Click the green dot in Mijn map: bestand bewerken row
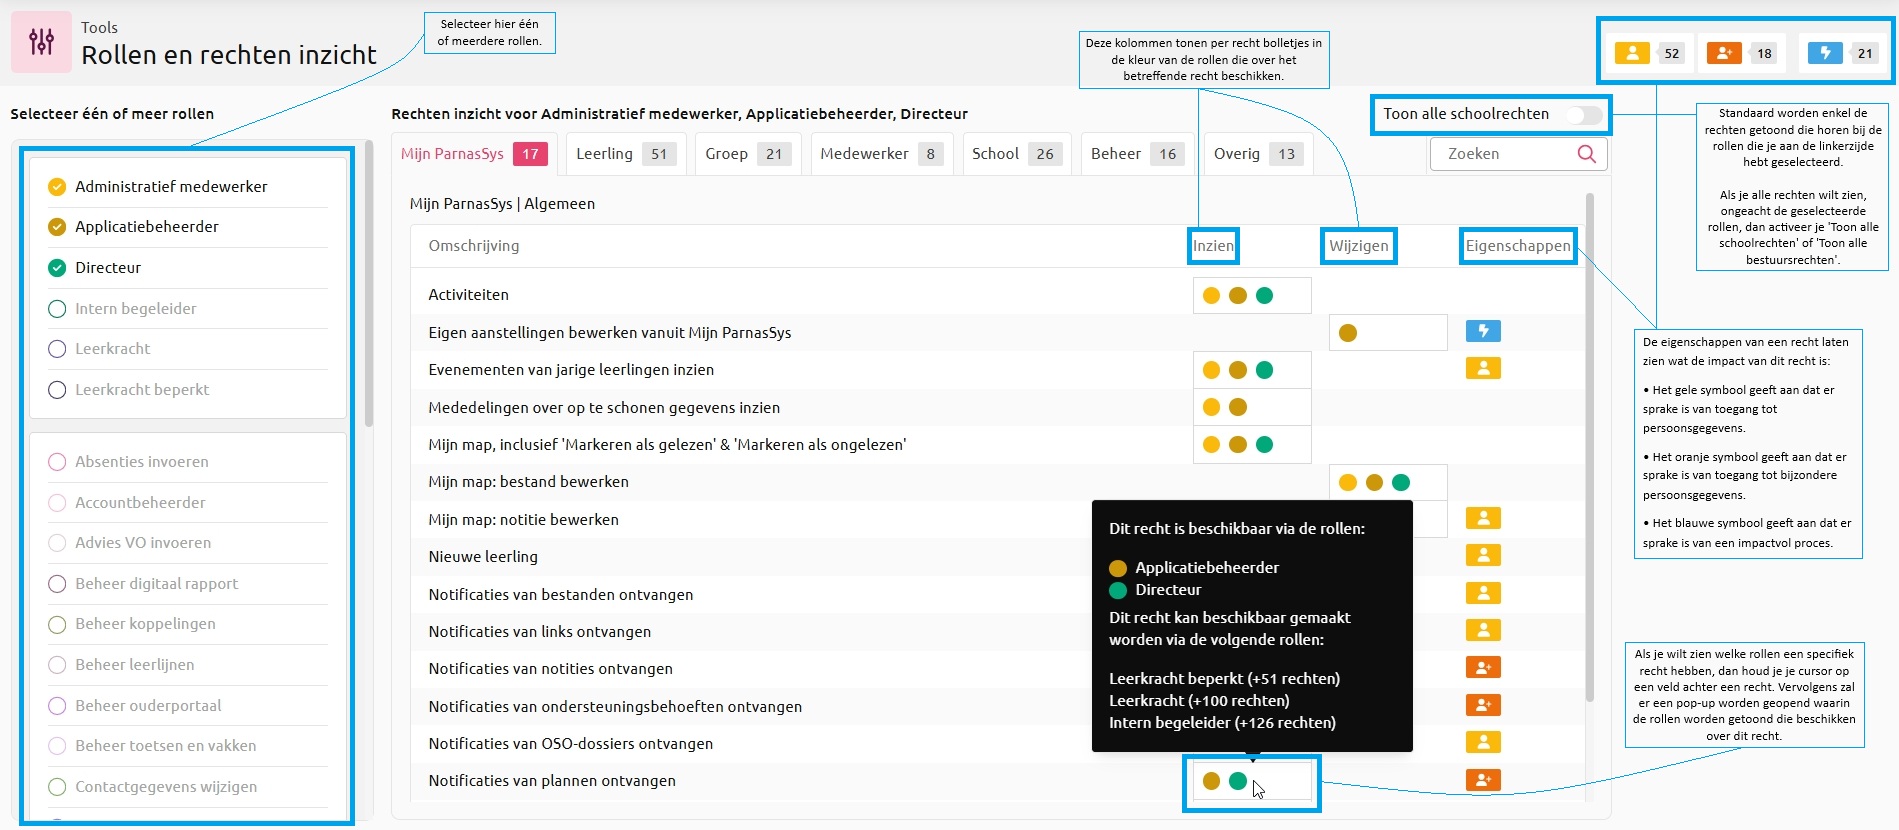This screenshot has width=1899, height=830. (1401, 482)
